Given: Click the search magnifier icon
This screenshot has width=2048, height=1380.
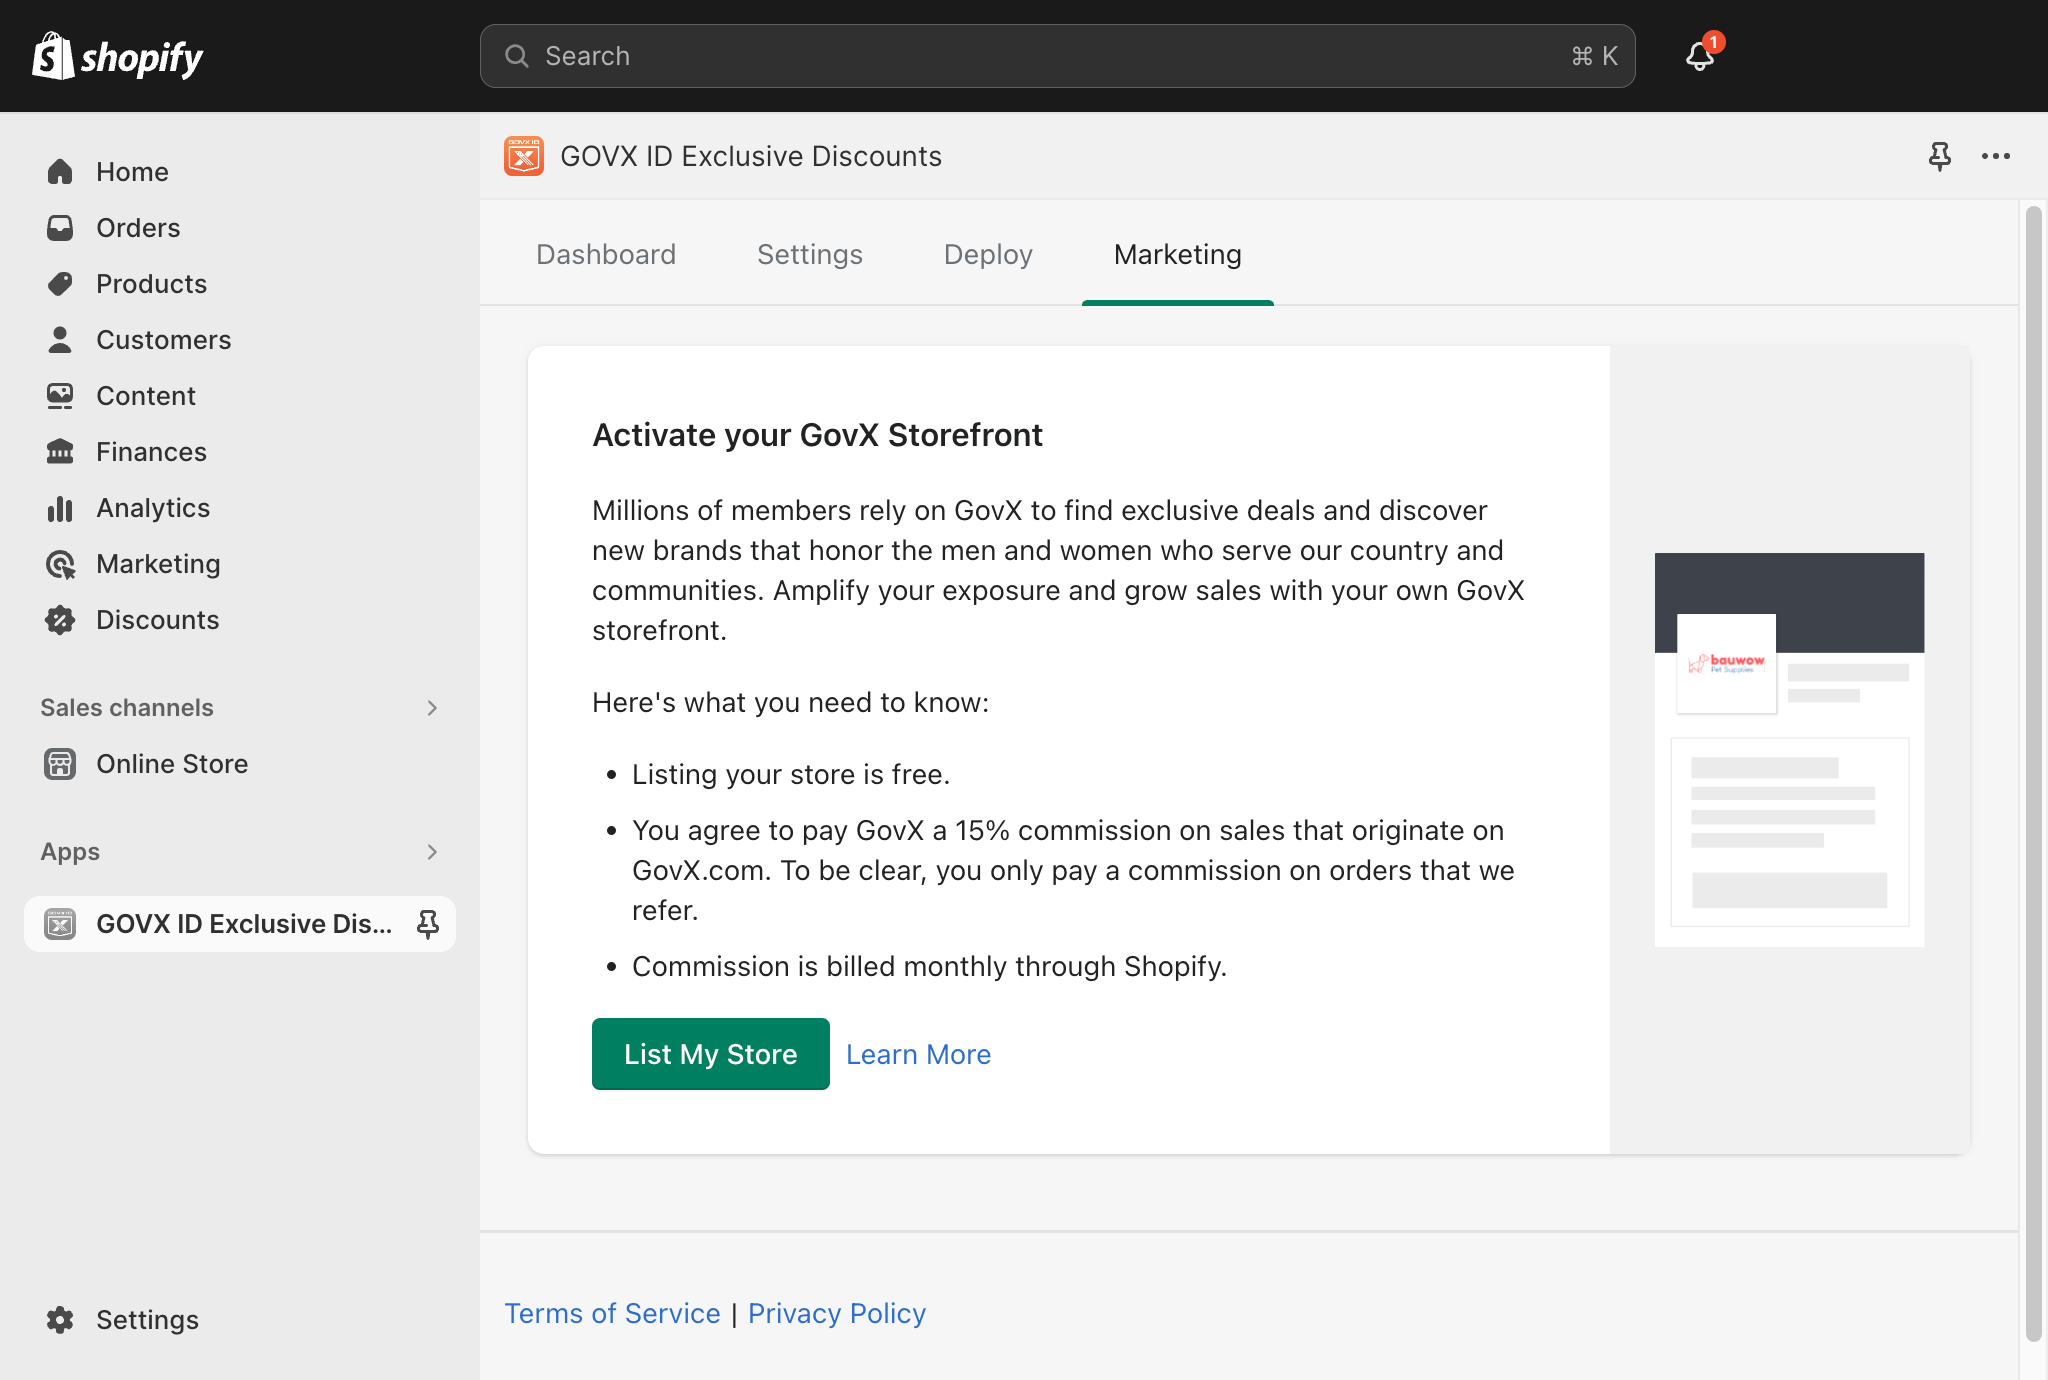Looking at the screenshot, I should tap(517, 56).
